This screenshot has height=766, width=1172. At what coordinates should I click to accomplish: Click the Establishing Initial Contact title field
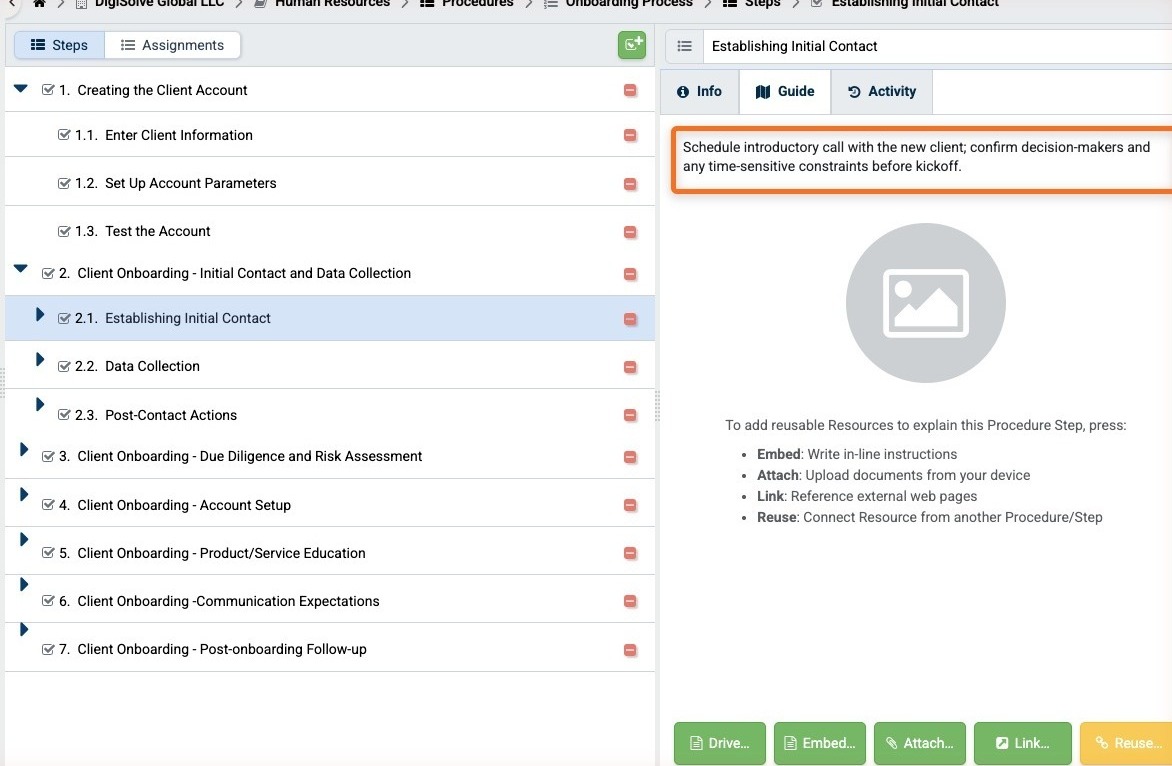[x=937, y=46]
